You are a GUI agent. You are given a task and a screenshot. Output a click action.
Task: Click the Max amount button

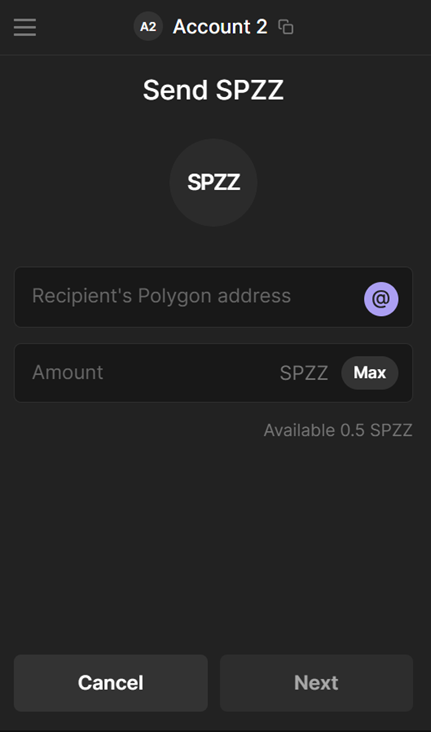[x=370, y=373]
